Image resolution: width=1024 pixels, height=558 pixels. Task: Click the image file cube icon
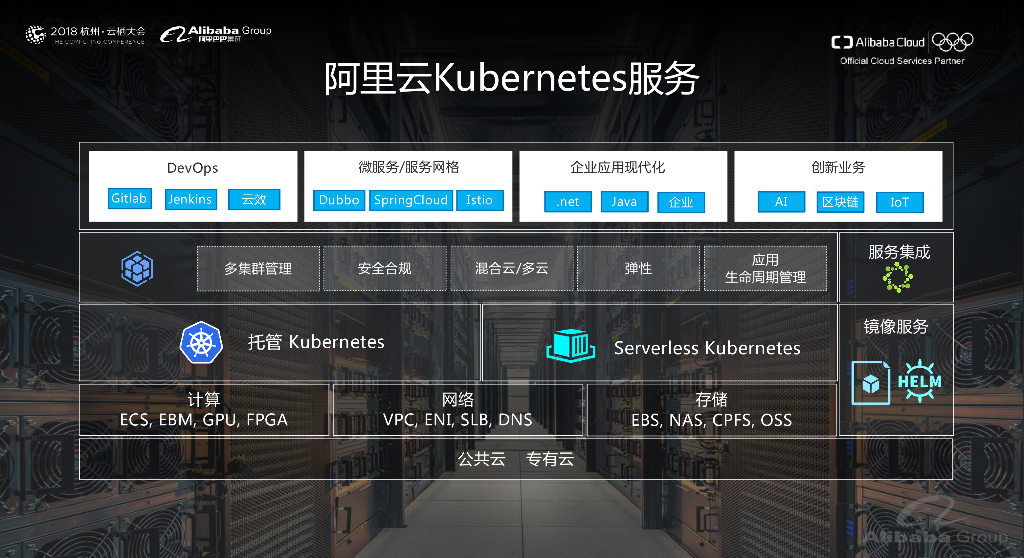point(871,383)
